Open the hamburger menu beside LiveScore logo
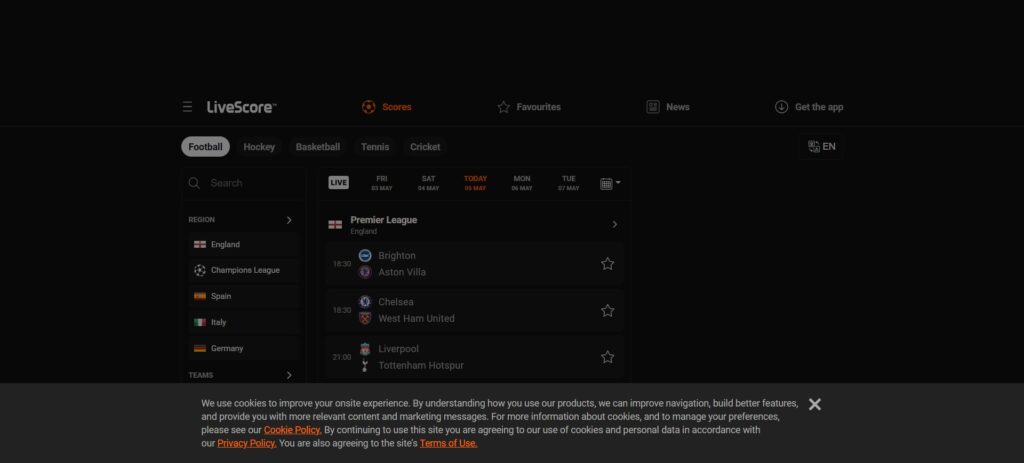The width and height of the screenshot is (1024, 463). pos(187,106)
